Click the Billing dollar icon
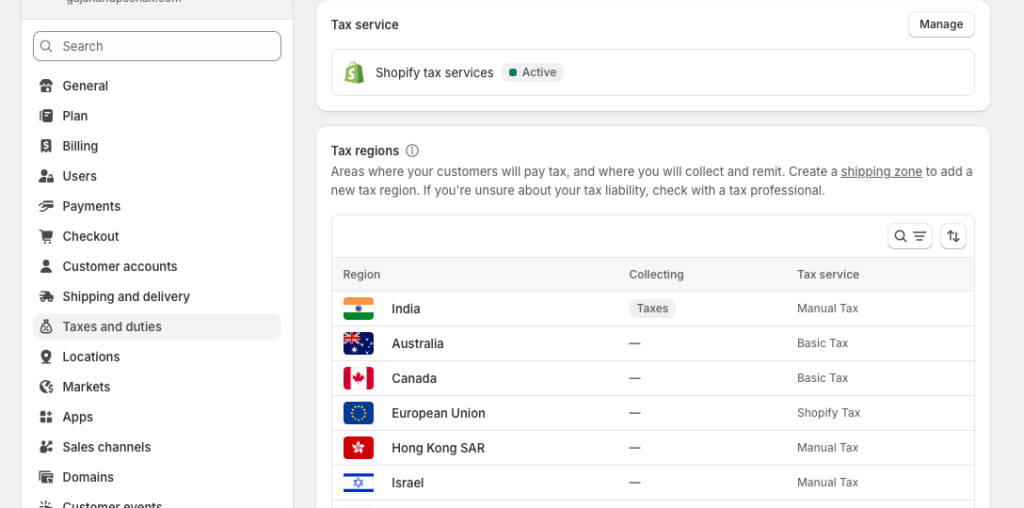The image size is (1024, 508). coord(46,146)
